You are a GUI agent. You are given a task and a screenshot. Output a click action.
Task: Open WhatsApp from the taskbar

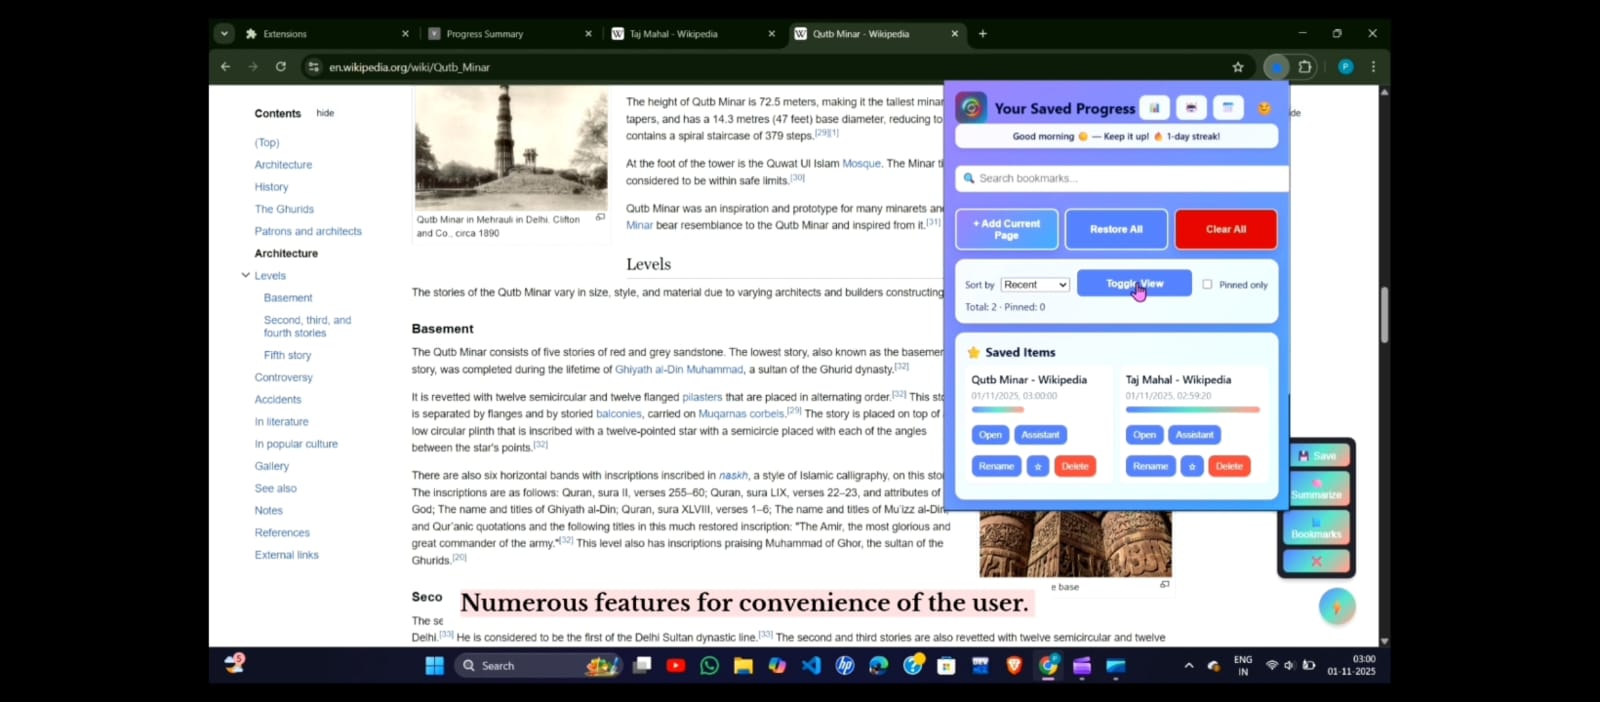click(709, 666)
